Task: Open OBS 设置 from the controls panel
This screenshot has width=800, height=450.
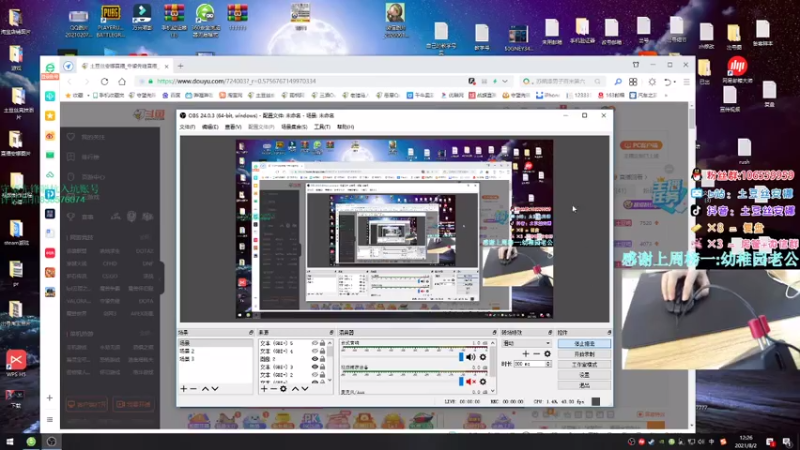Action: pyautogui.click(x=584, y=375)
